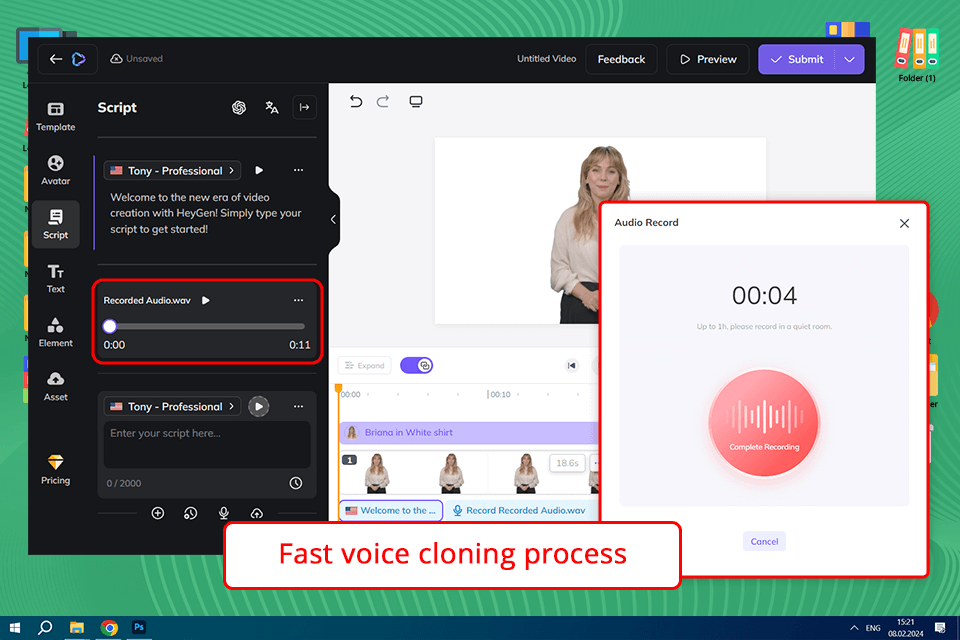This screenshot has width=960, height=640.
Task: Select the Welcome to the... audio clip
Action: coord(391,510)
